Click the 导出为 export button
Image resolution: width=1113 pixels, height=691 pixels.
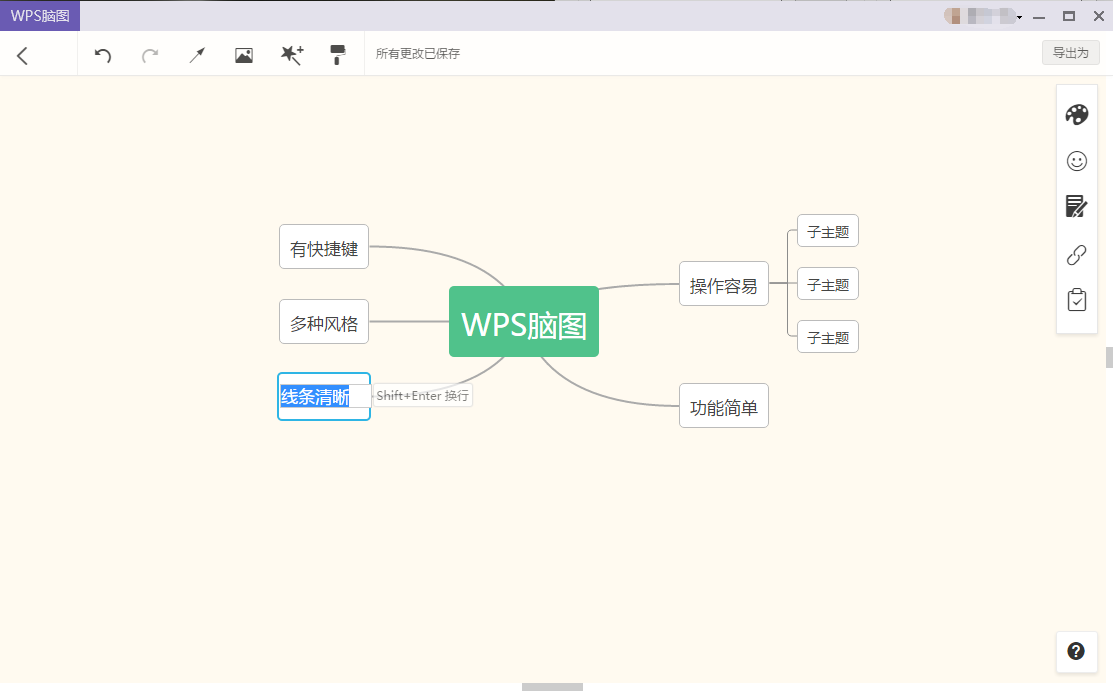1070,53
